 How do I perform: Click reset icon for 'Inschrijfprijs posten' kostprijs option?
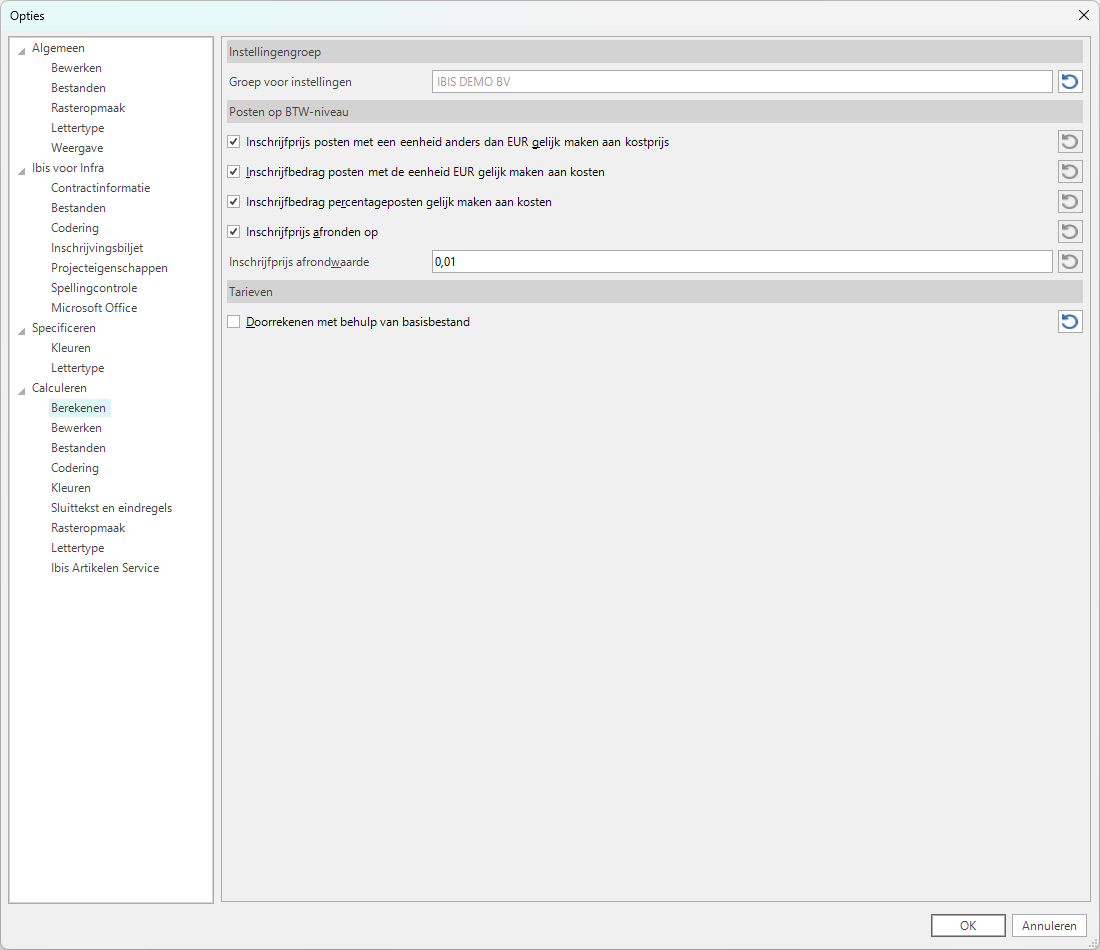tap(1070, 142)
